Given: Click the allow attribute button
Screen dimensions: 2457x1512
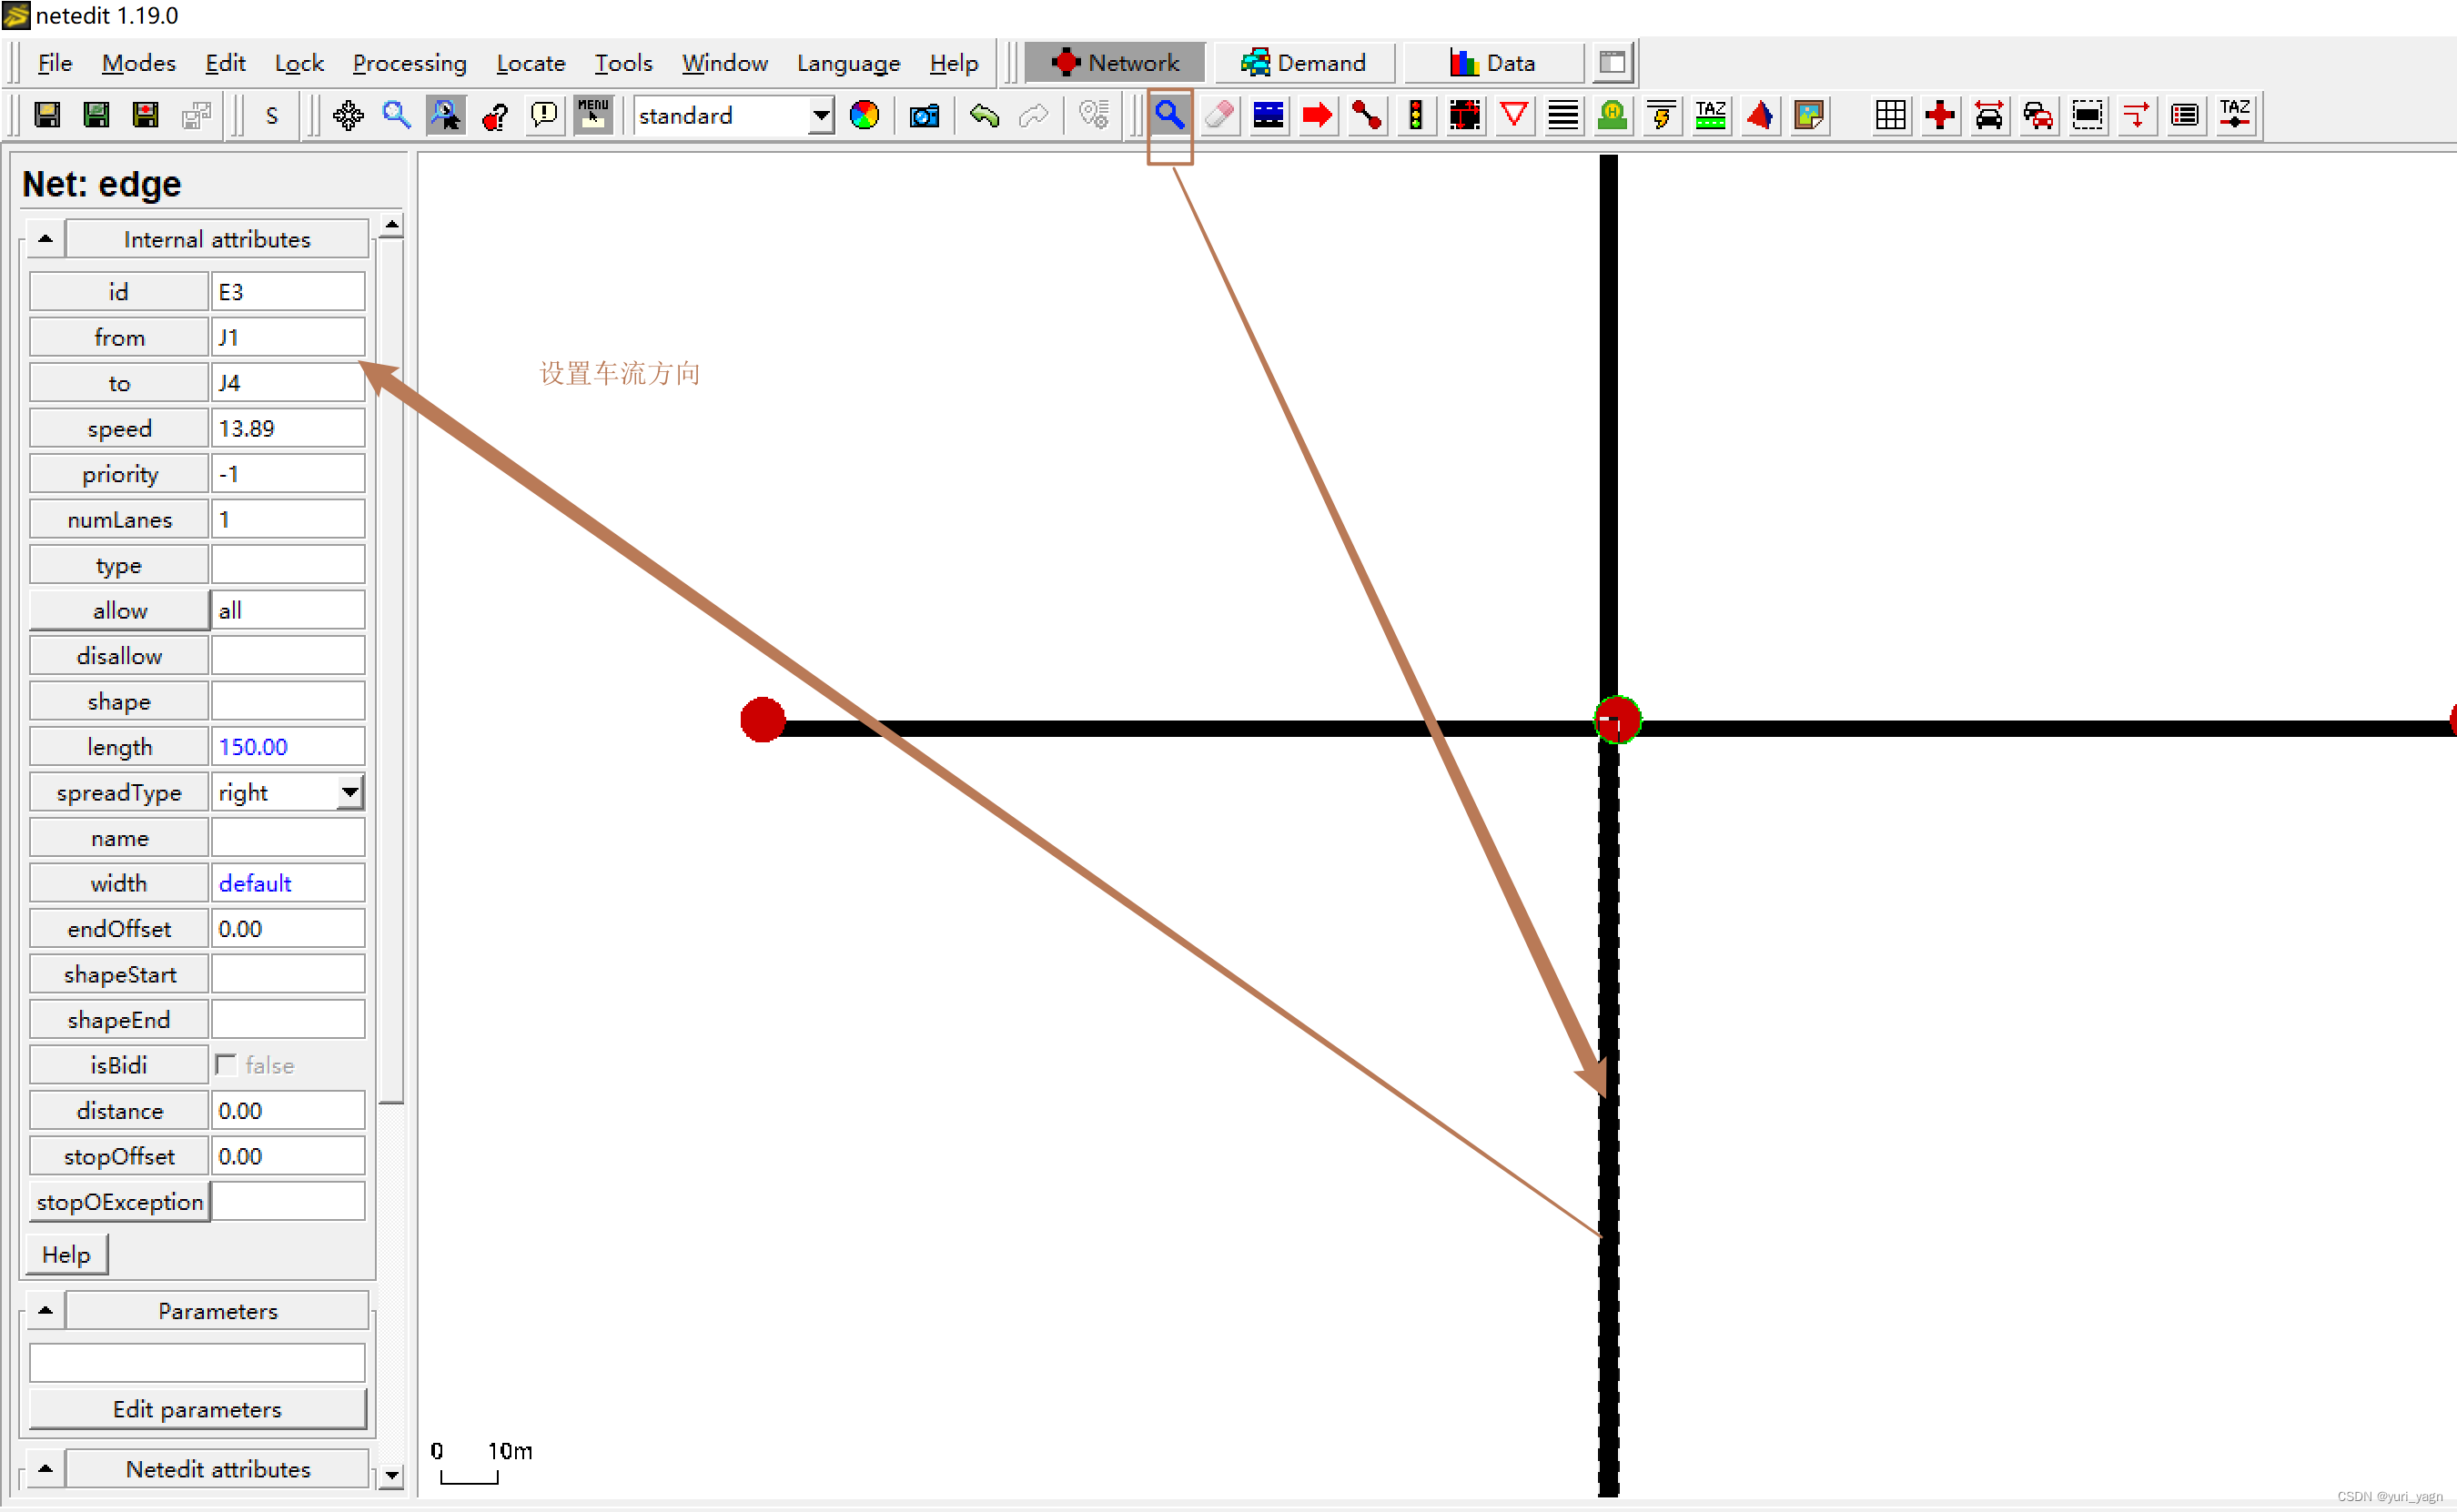Looking at the screenshot, I should (119, 611).
